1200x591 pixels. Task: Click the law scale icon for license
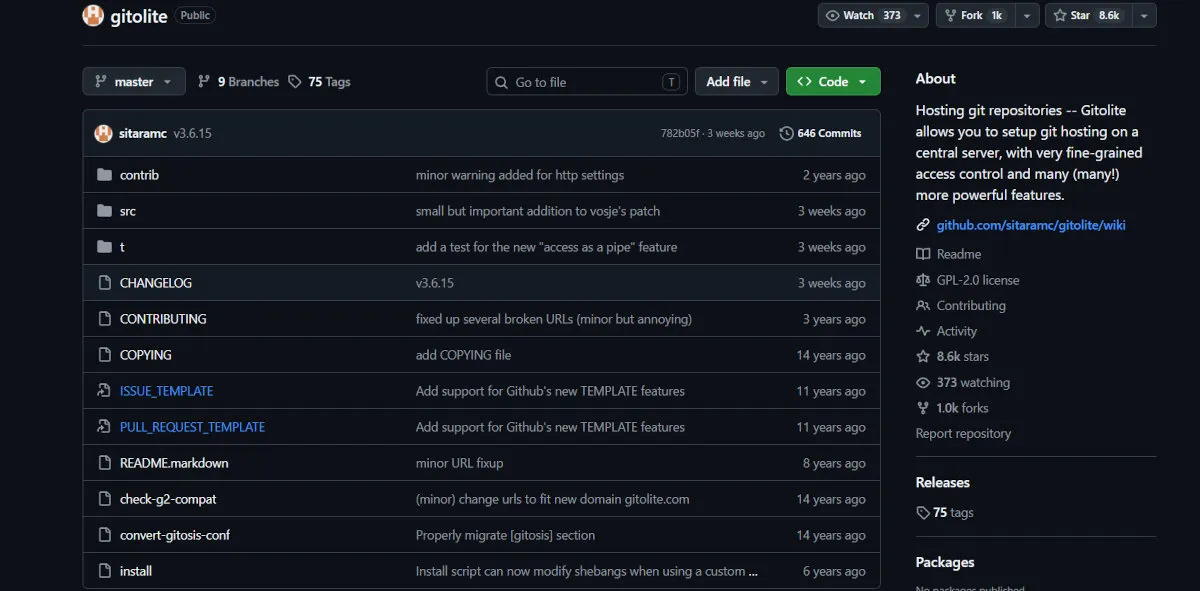[x=923, y=280]
